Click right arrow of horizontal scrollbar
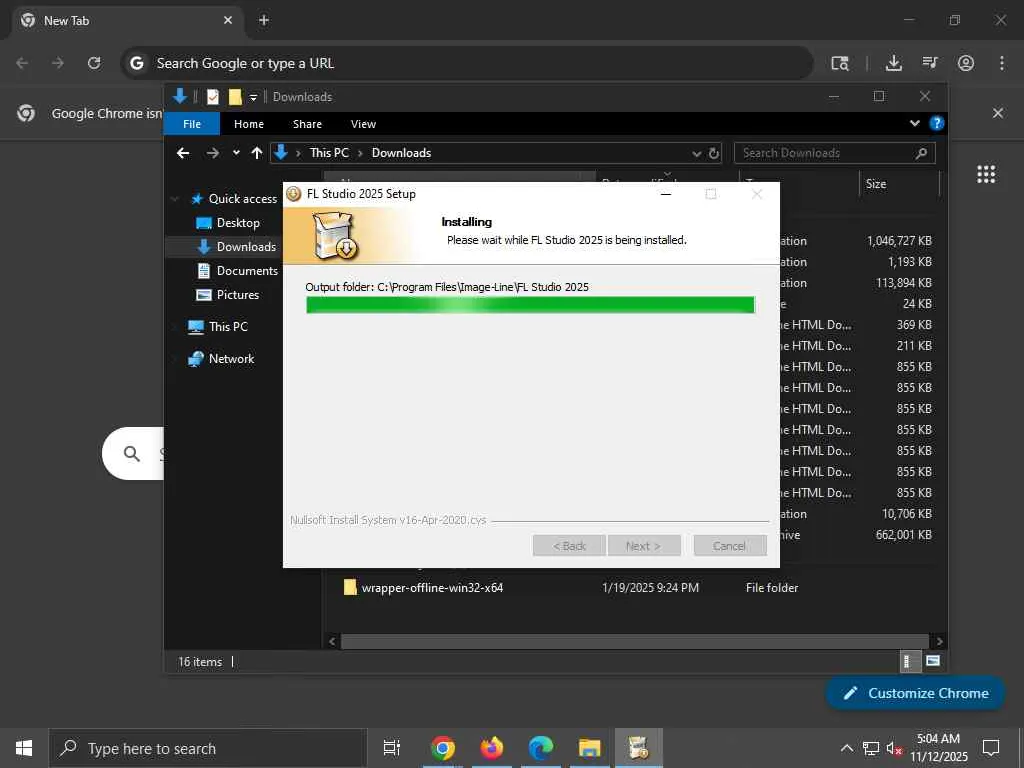This screenshot has height=768, width=1024. click(939, 641)
